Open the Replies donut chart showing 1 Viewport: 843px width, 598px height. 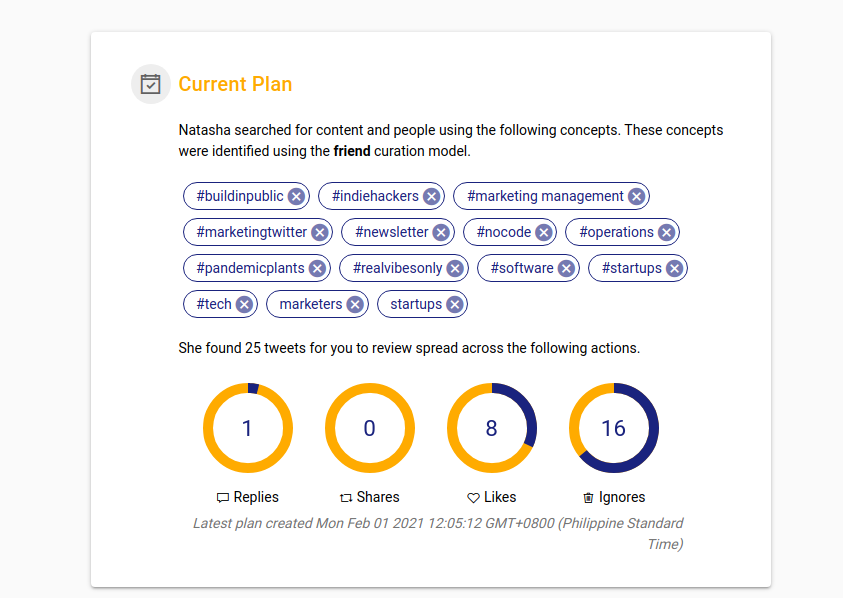[x=248, y=428]
